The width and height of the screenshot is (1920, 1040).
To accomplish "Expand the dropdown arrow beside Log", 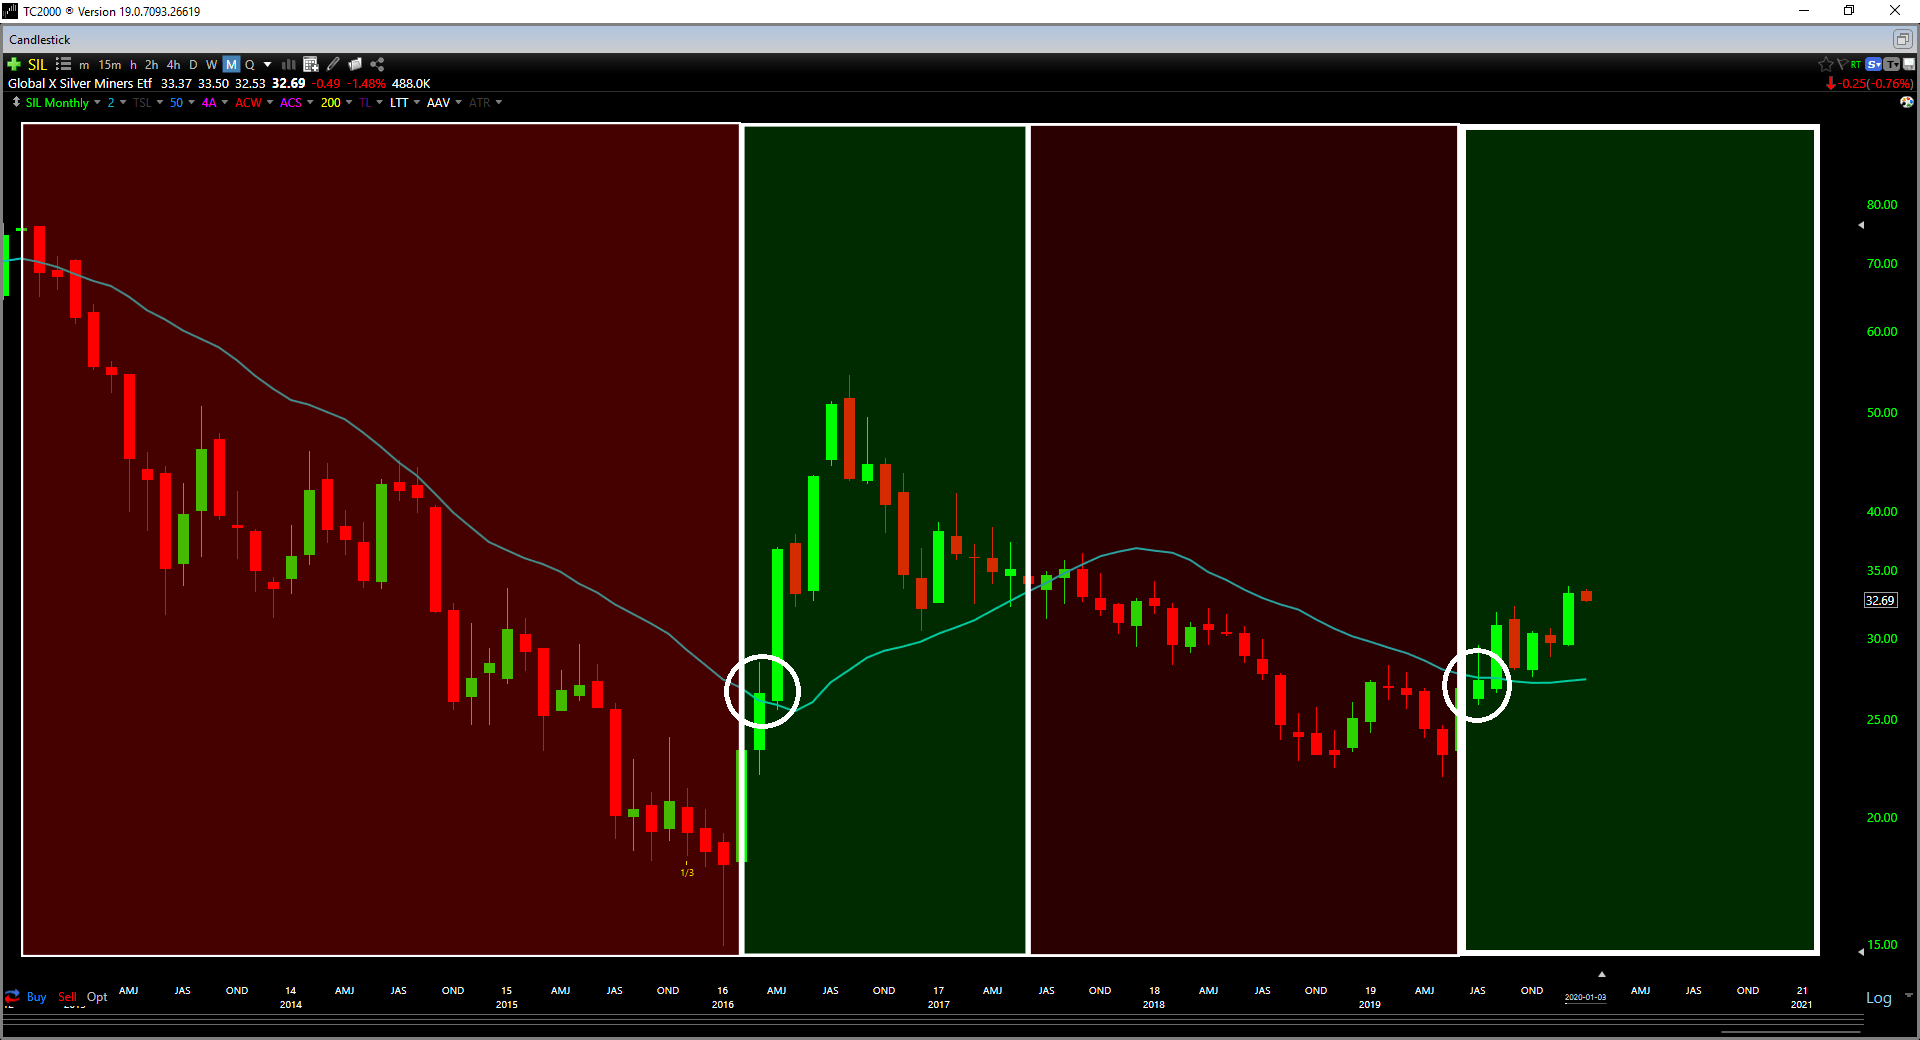I will [1908, 996].
